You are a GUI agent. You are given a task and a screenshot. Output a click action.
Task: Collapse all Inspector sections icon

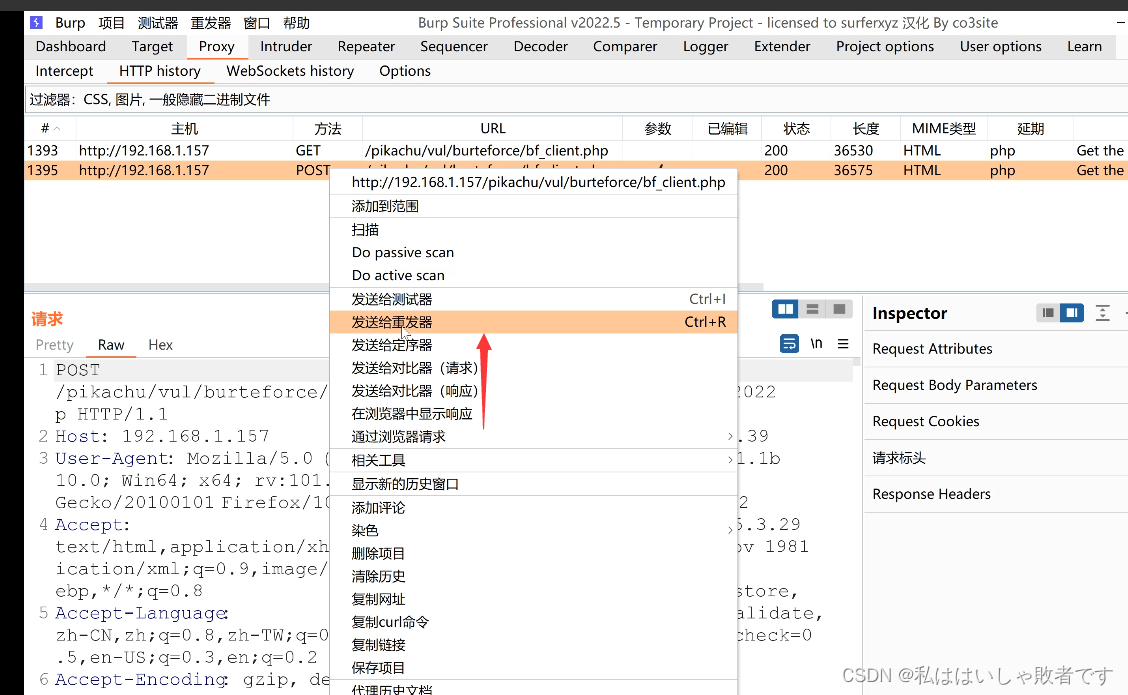tap(1102, 312)
